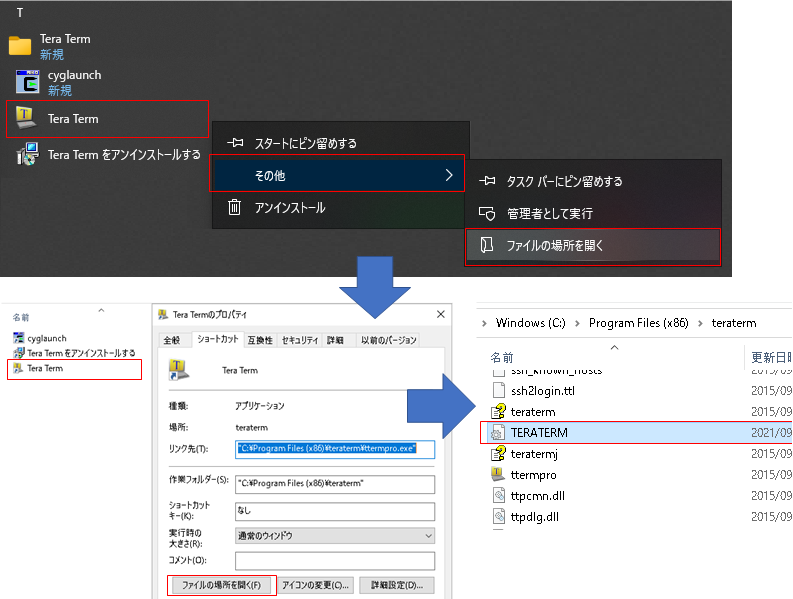This screenshot has width=793, height=599.
Task: Select the teratermj help file
Action: coord(534,454)
